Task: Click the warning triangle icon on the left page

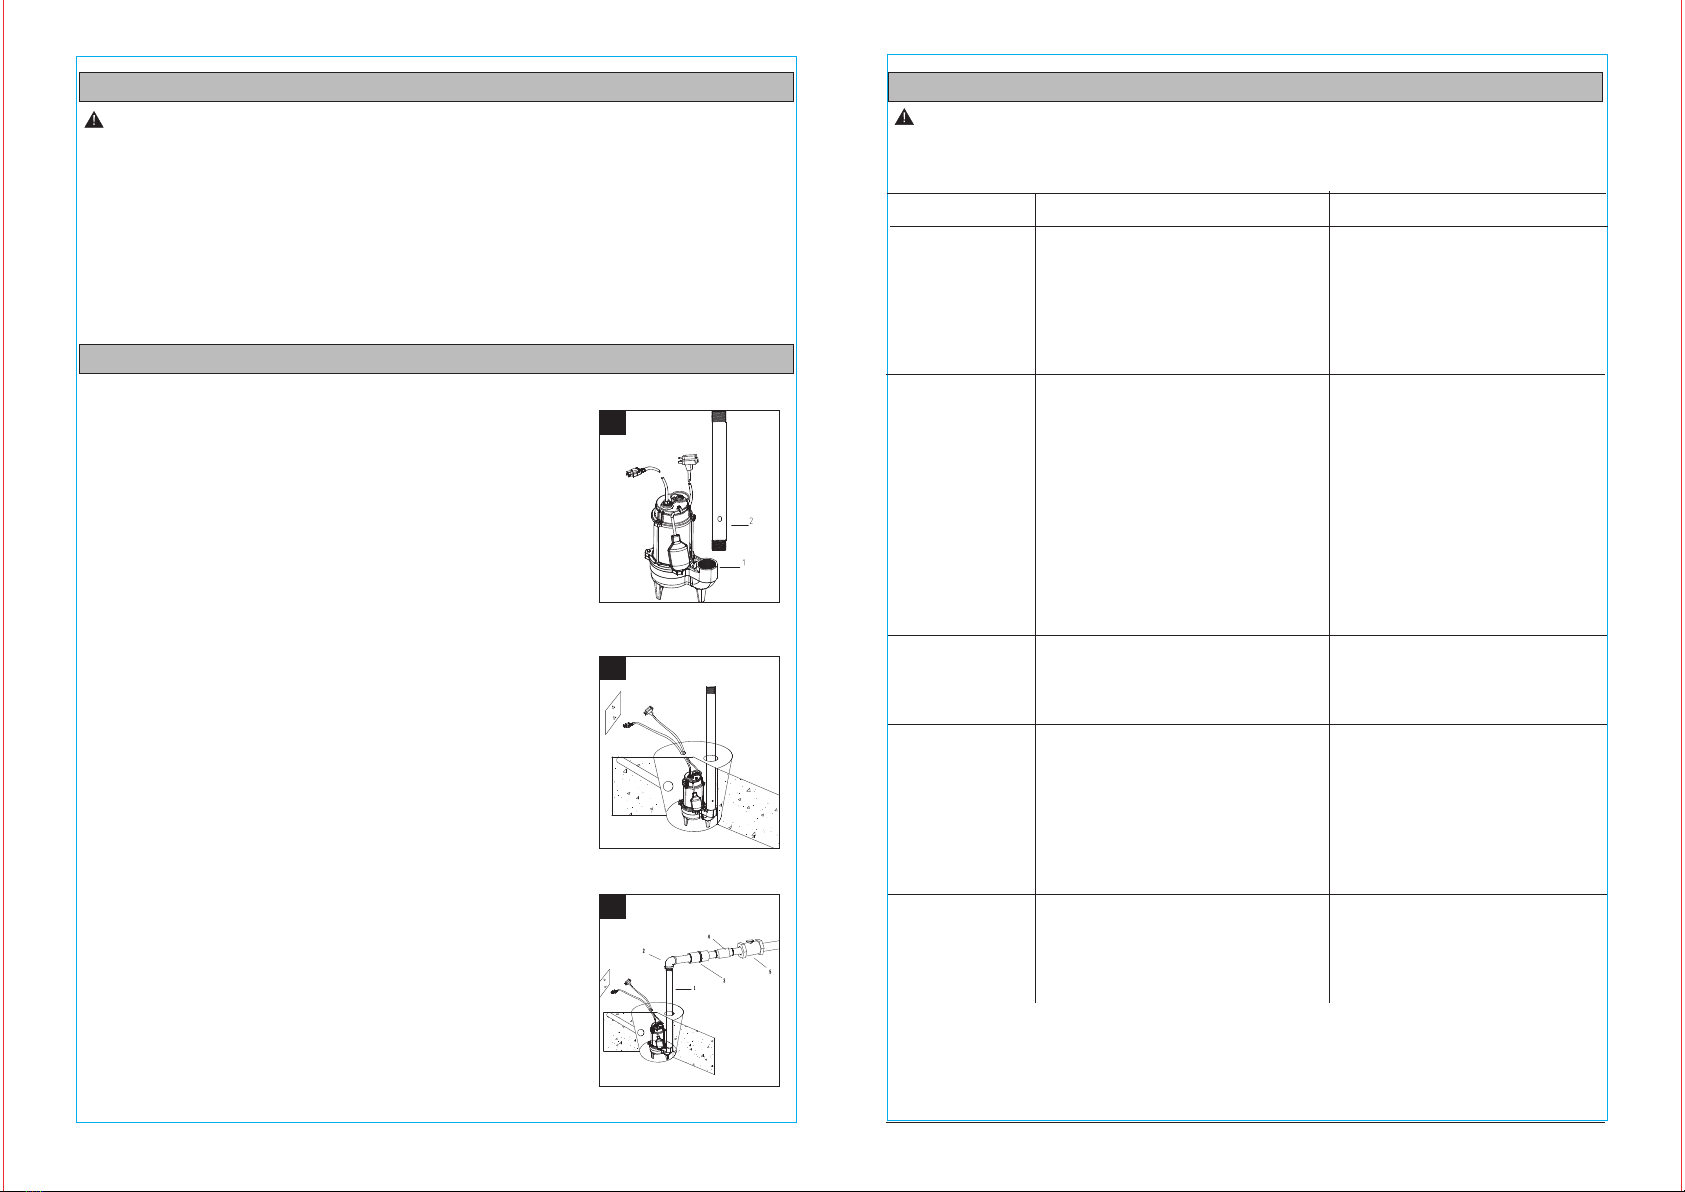Action: click(93, 120)
